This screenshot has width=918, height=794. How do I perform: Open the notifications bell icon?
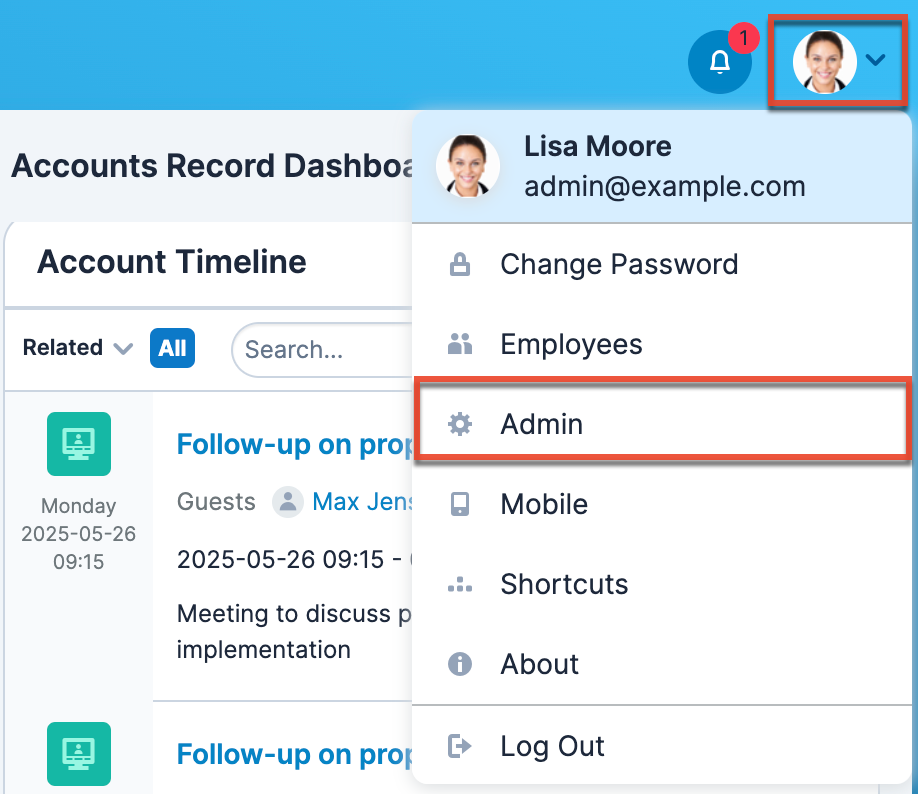[x=719, y=62]
